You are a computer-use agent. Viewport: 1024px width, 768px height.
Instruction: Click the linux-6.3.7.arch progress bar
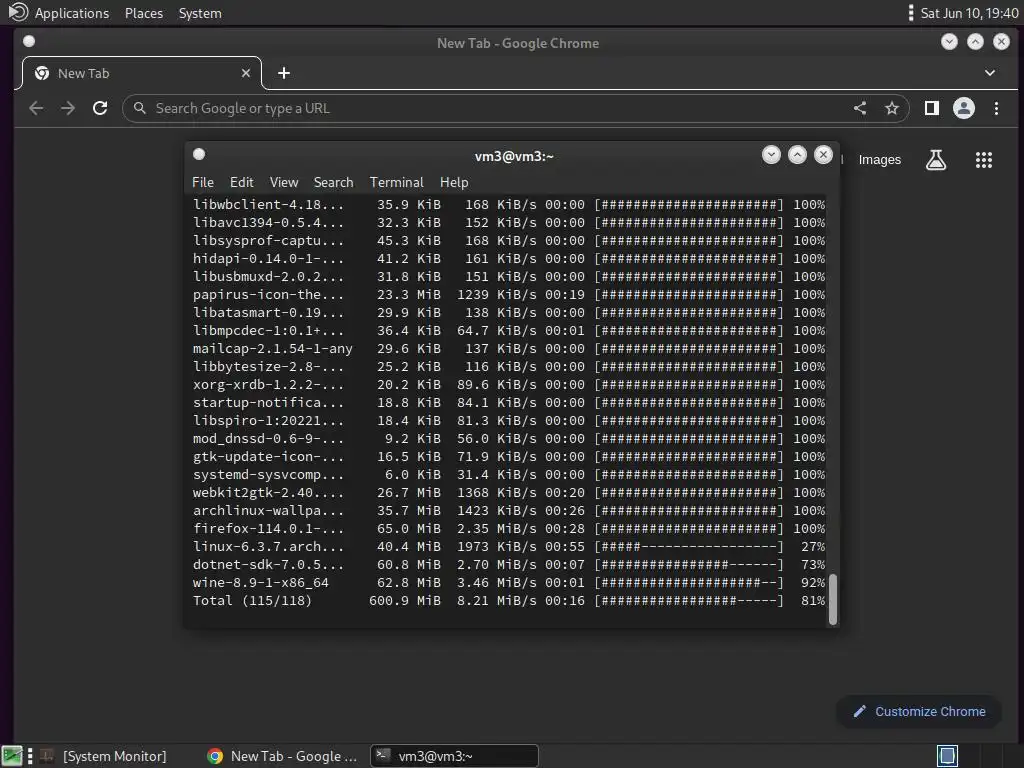(x=689, y=547)
